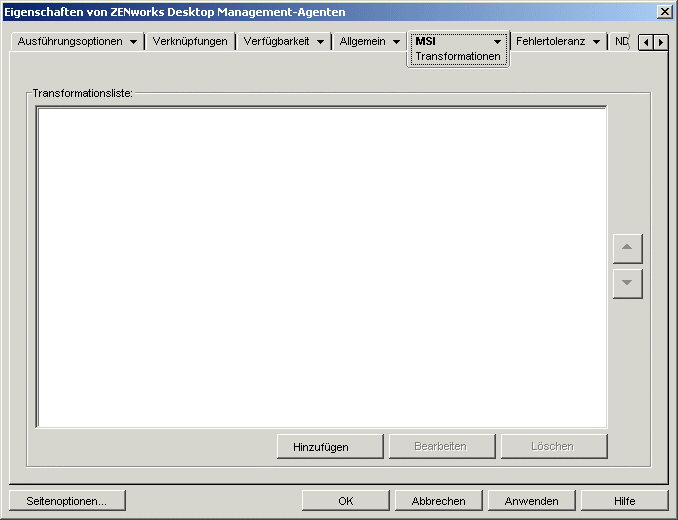
Task: Expand the MSI tab dropdown arrow
Action: click(x=497, y=42)
